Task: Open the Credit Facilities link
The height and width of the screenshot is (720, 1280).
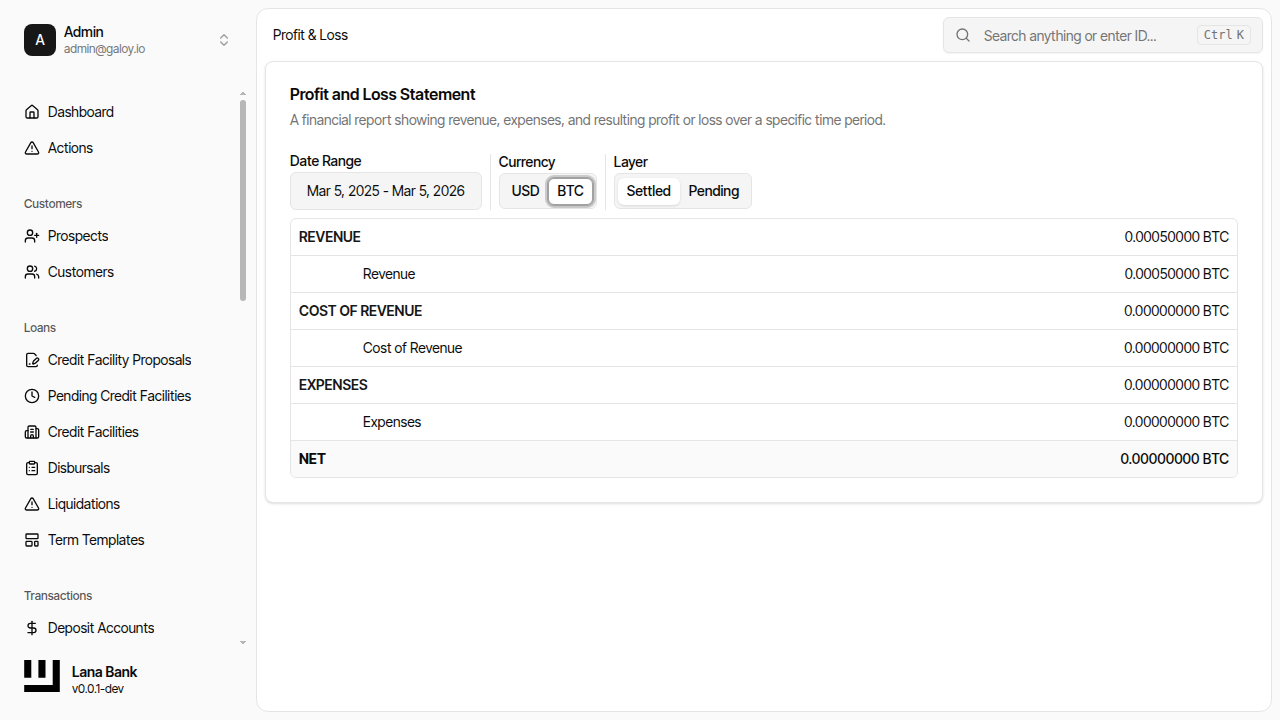Action: click(x=93, y=432)
